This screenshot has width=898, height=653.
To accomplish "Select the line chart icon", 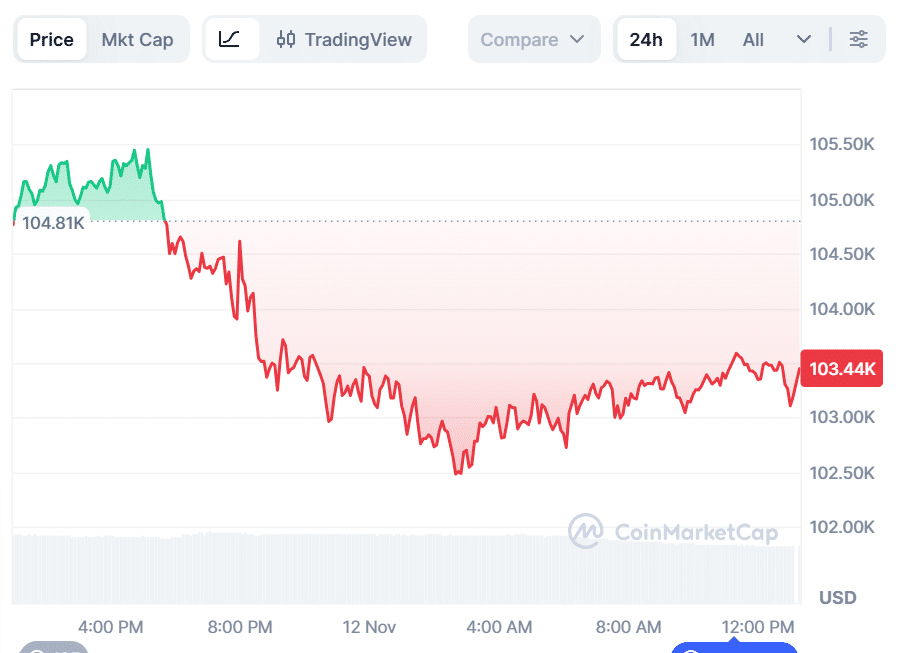I will coord(231,39).
